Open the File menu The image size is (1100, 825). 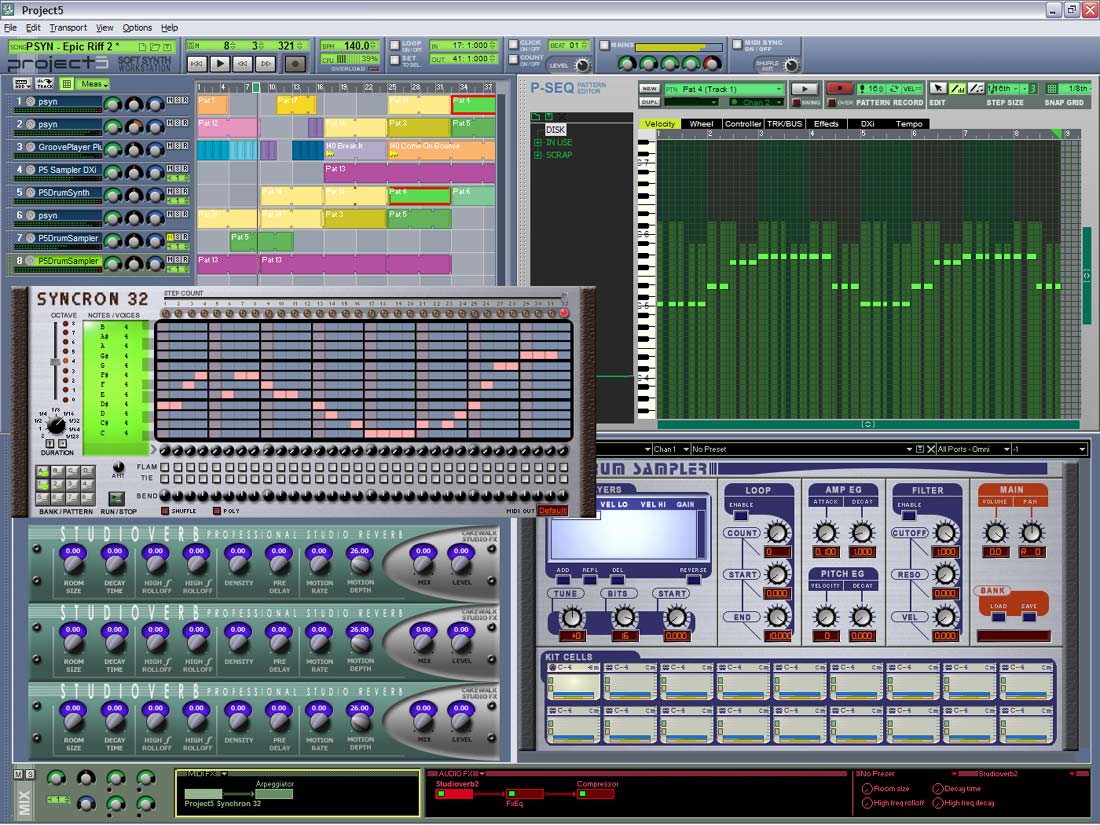[x=11, y=28]
